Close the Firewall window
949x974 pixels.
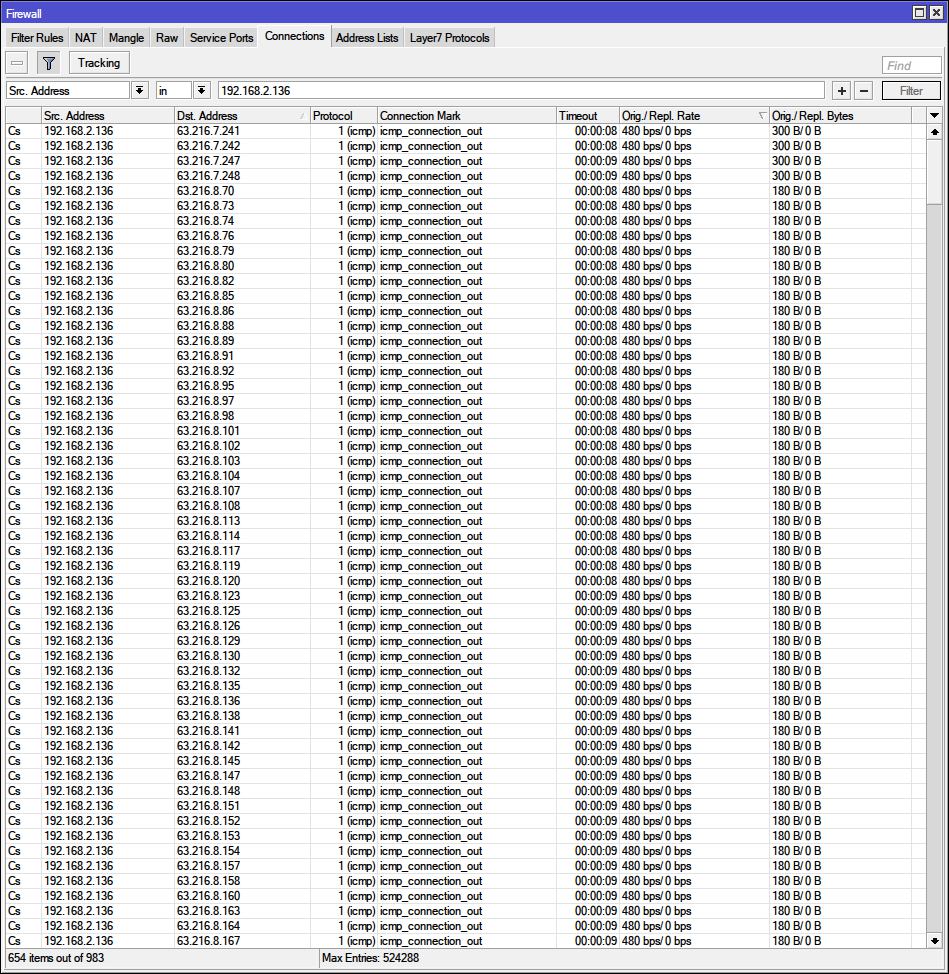point(935,12)
